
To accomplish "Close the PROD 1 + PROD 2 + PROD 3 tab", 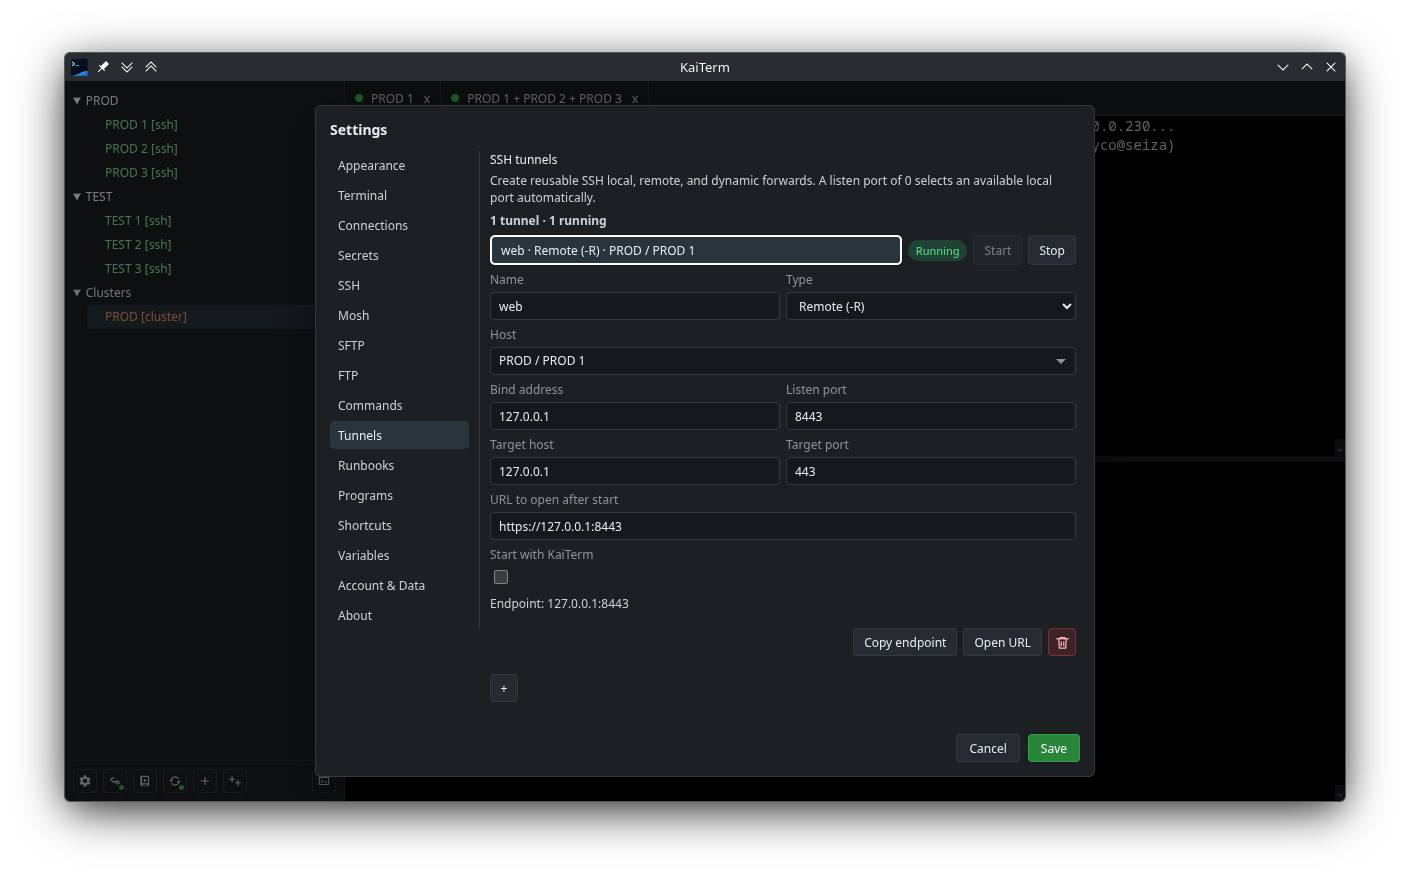I will (x=635, y=98).
